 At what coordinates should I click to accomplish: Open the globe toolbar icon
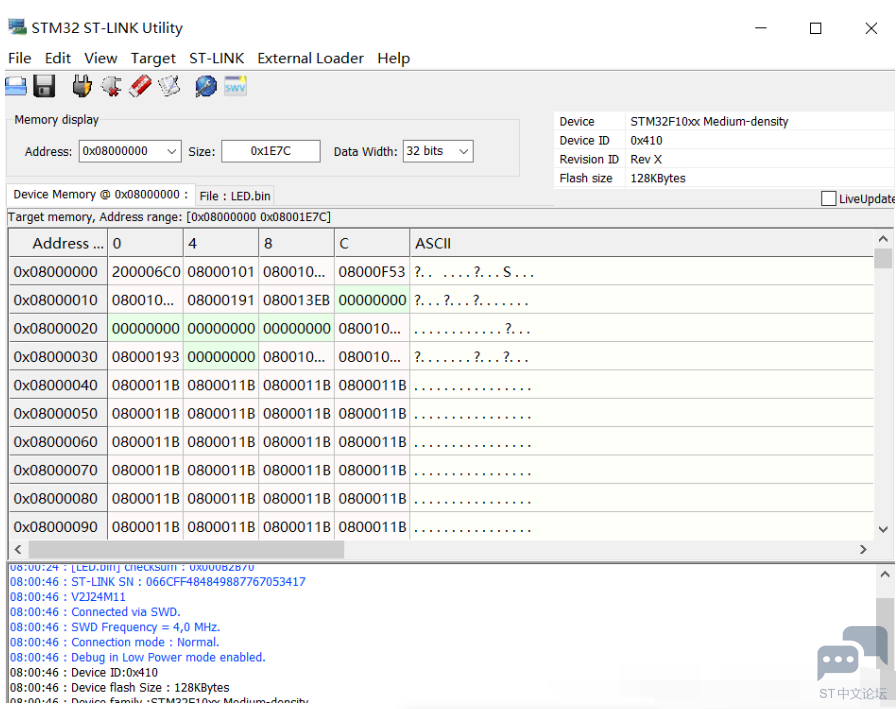pos(206,86)
